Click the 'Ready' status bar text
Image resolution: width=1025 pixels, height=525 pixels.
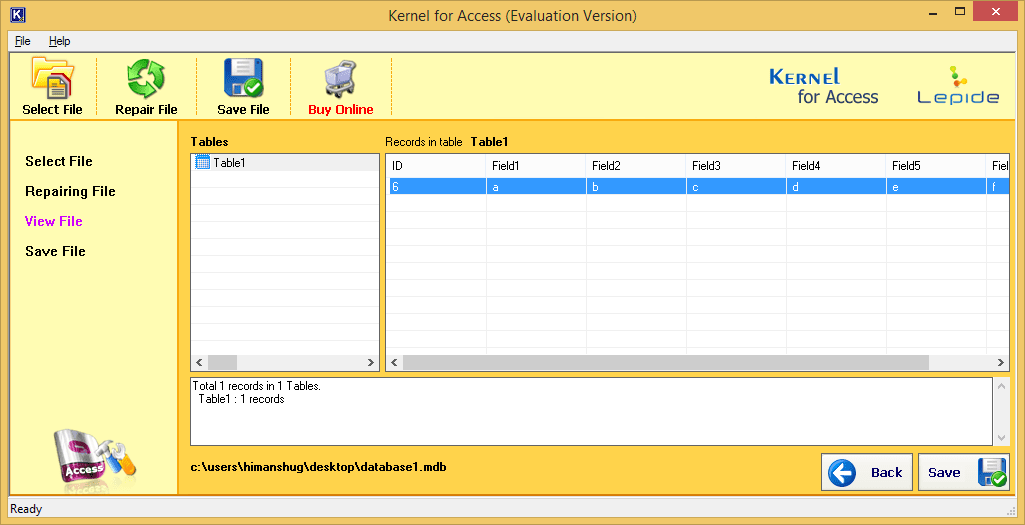pos(26,509)
